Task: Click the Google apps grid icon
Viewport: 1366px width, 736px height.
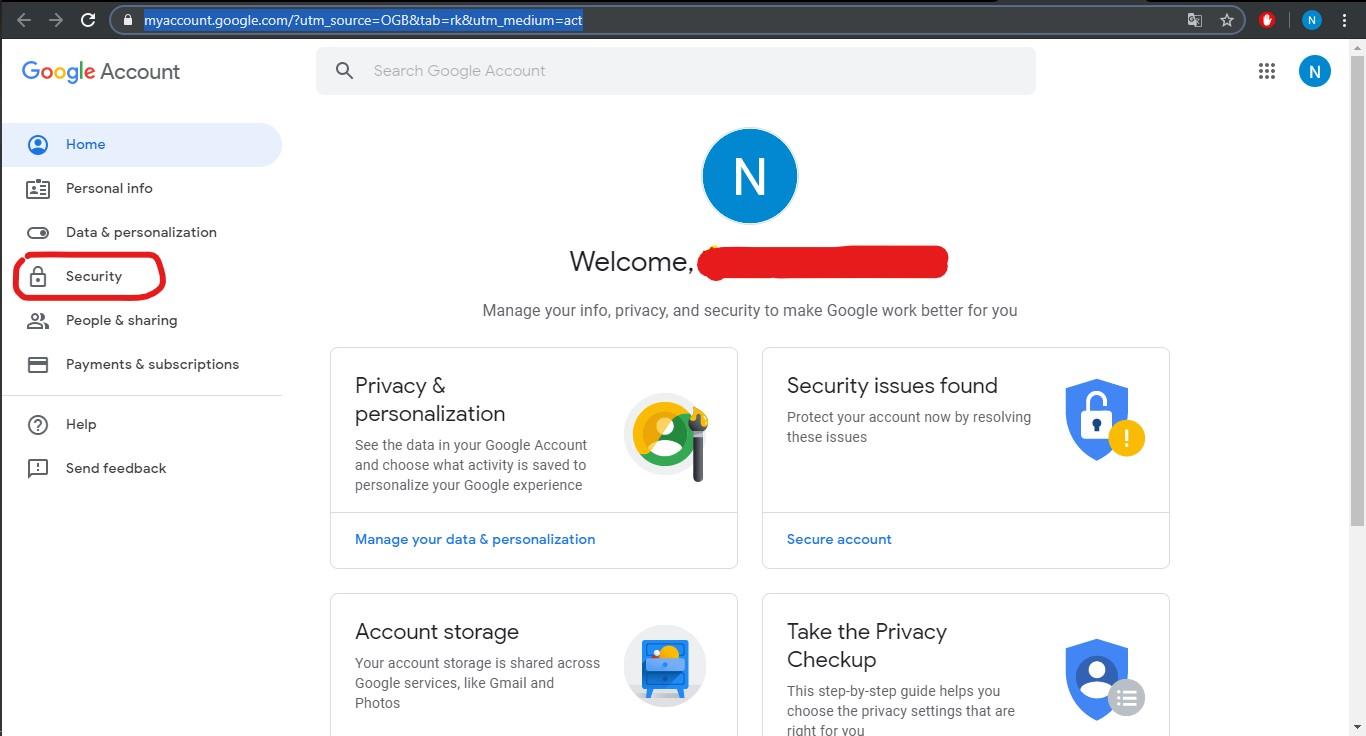Action: [1266, 71]
